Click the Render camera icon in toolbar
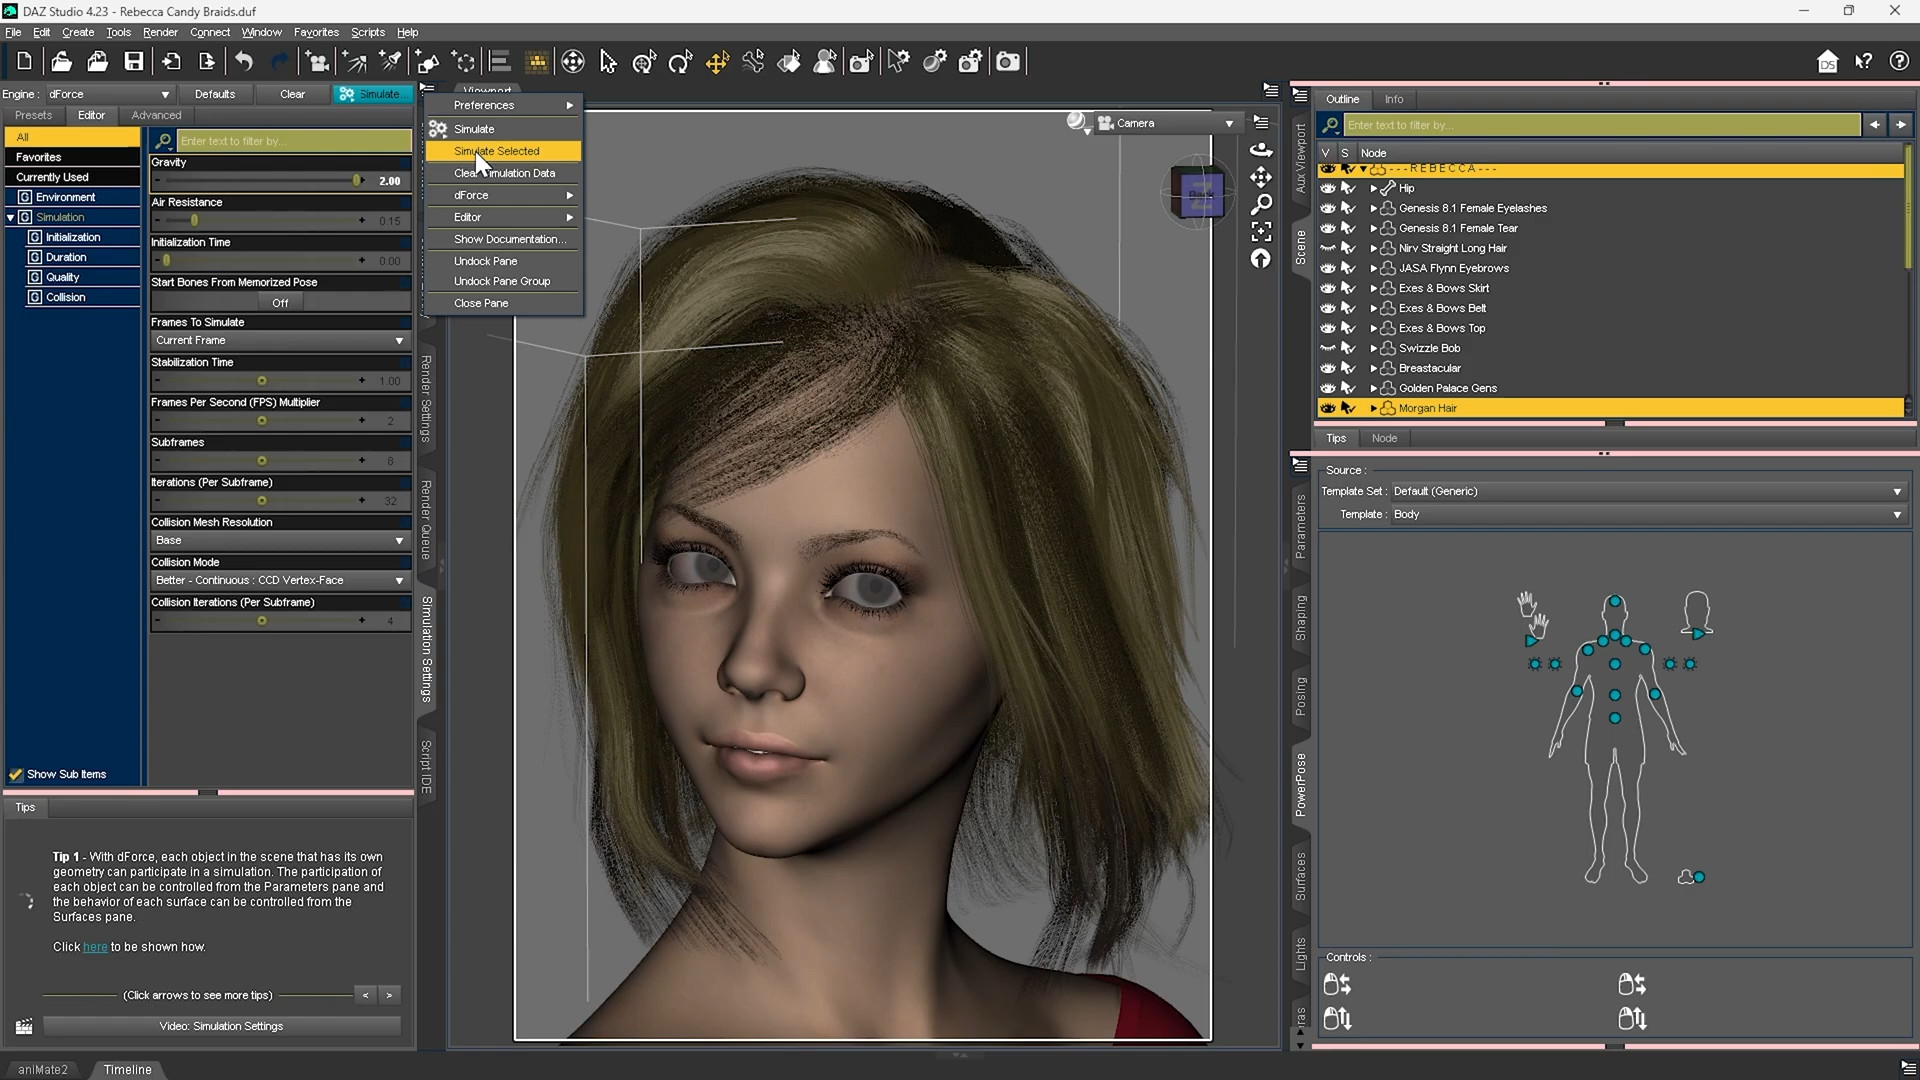1920x1080 pixels. click(1008, 62)
